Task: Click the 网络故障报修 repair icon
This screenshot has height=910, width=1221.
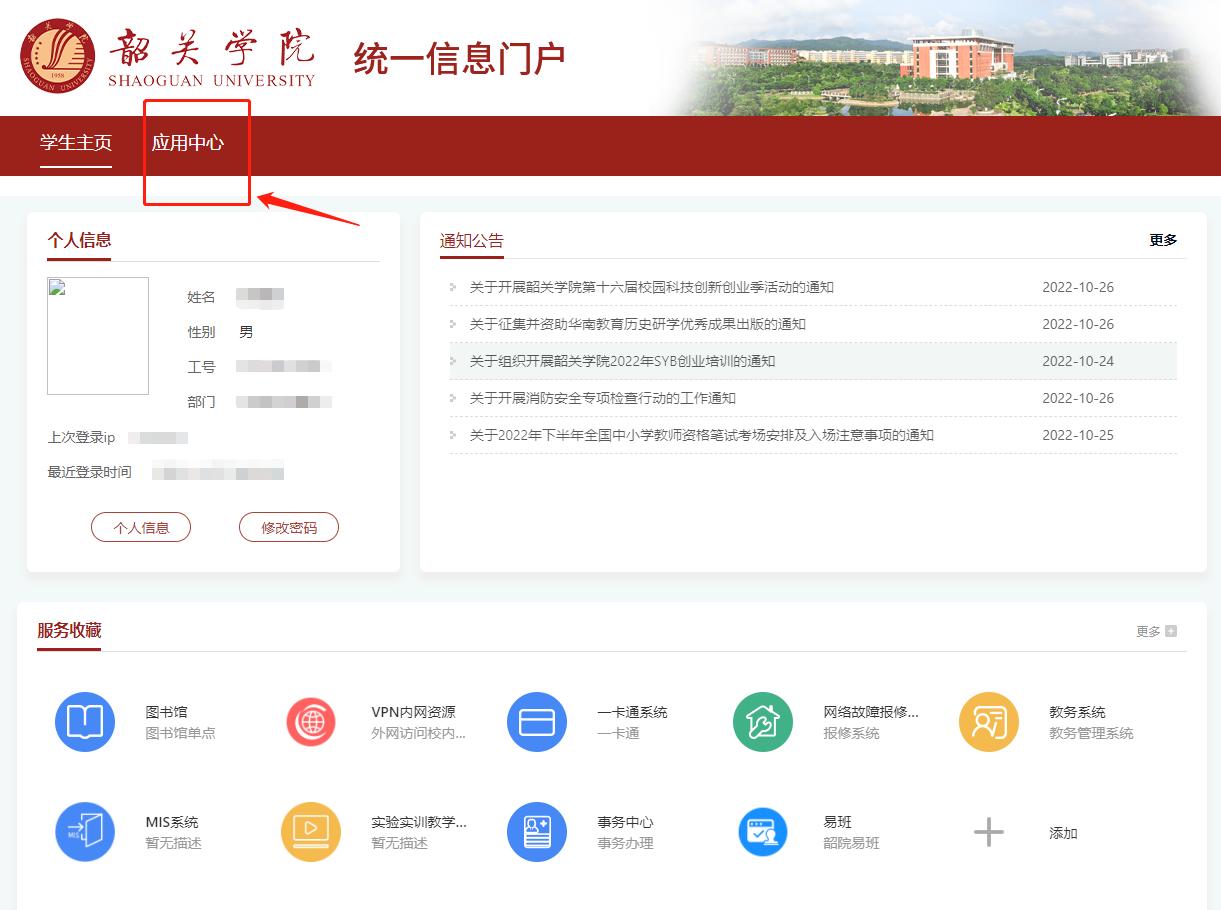Action: [763, 722]
